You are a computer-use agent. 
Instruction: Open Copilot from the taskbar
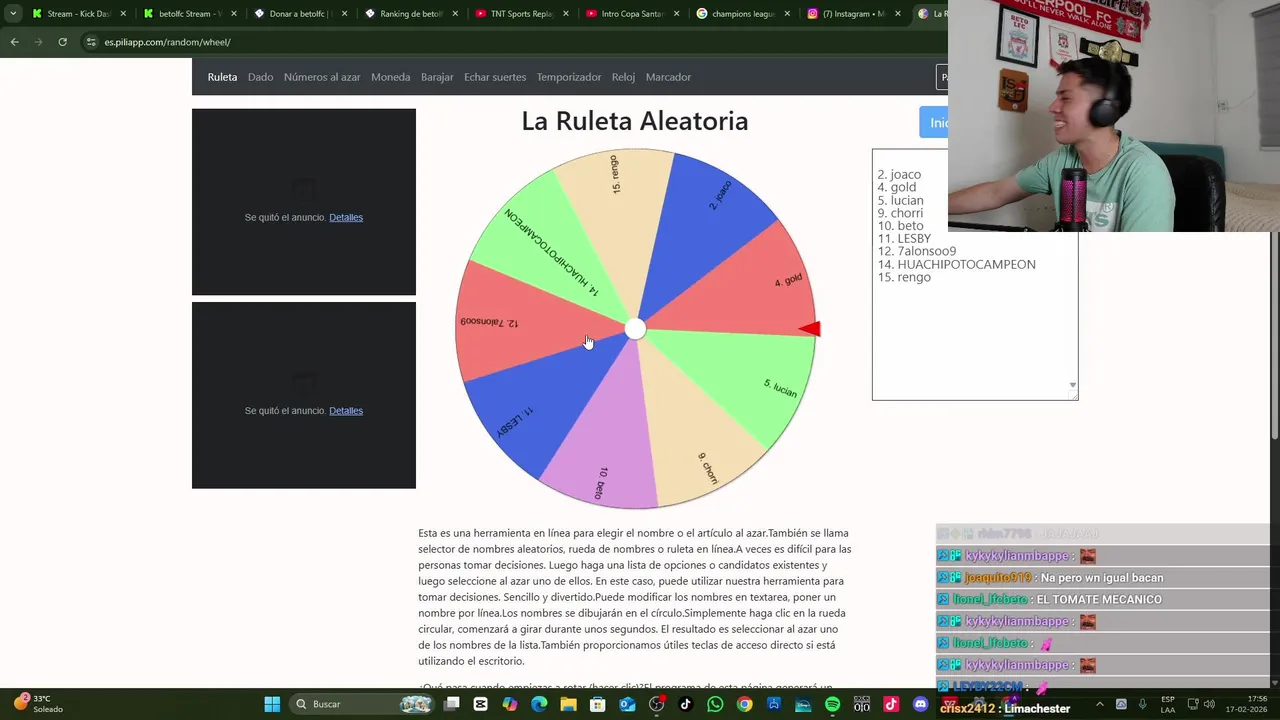click(510, 704)
